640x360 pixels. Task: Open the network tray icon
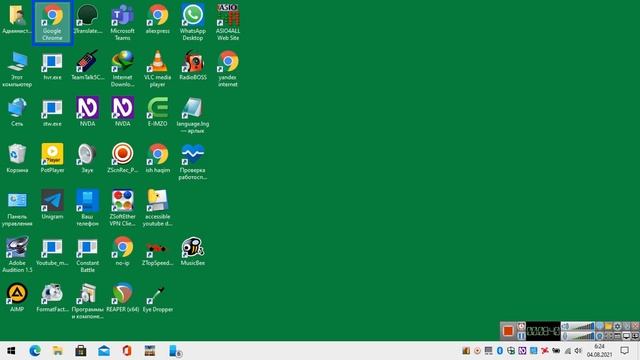(568, 351)
